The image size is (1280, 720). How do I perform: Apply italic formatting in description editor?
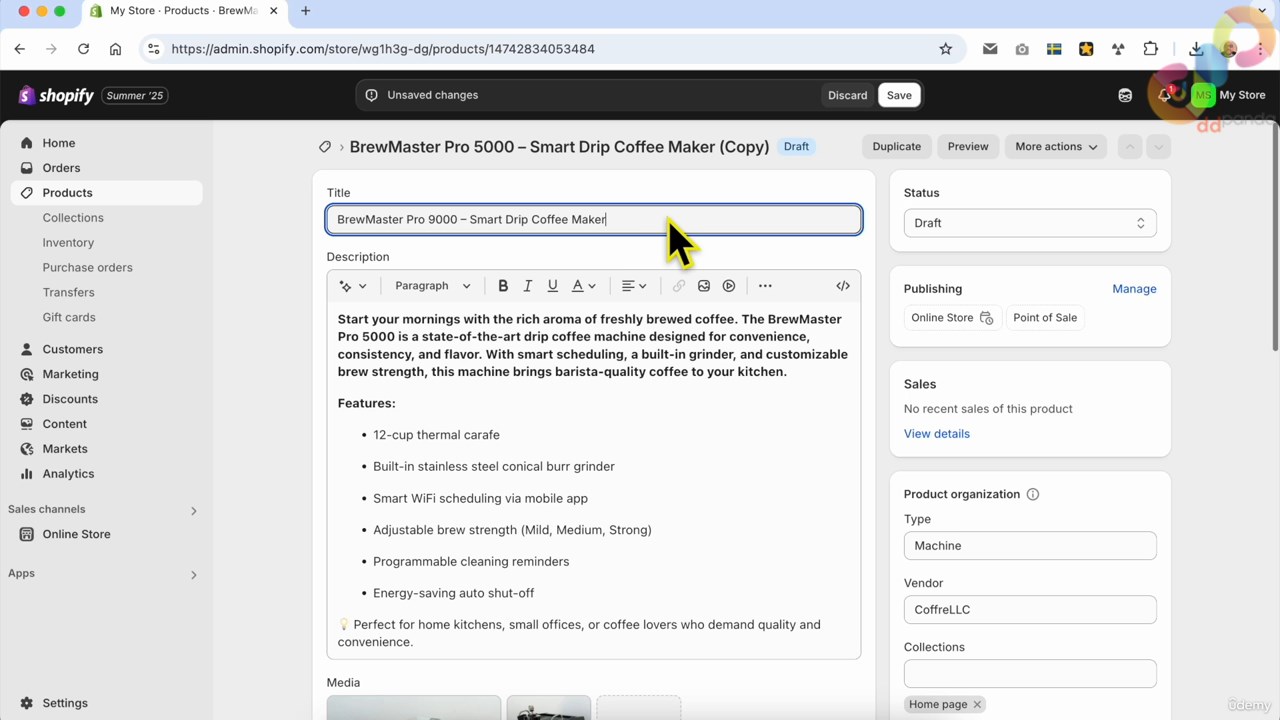(x=528, y=286)
